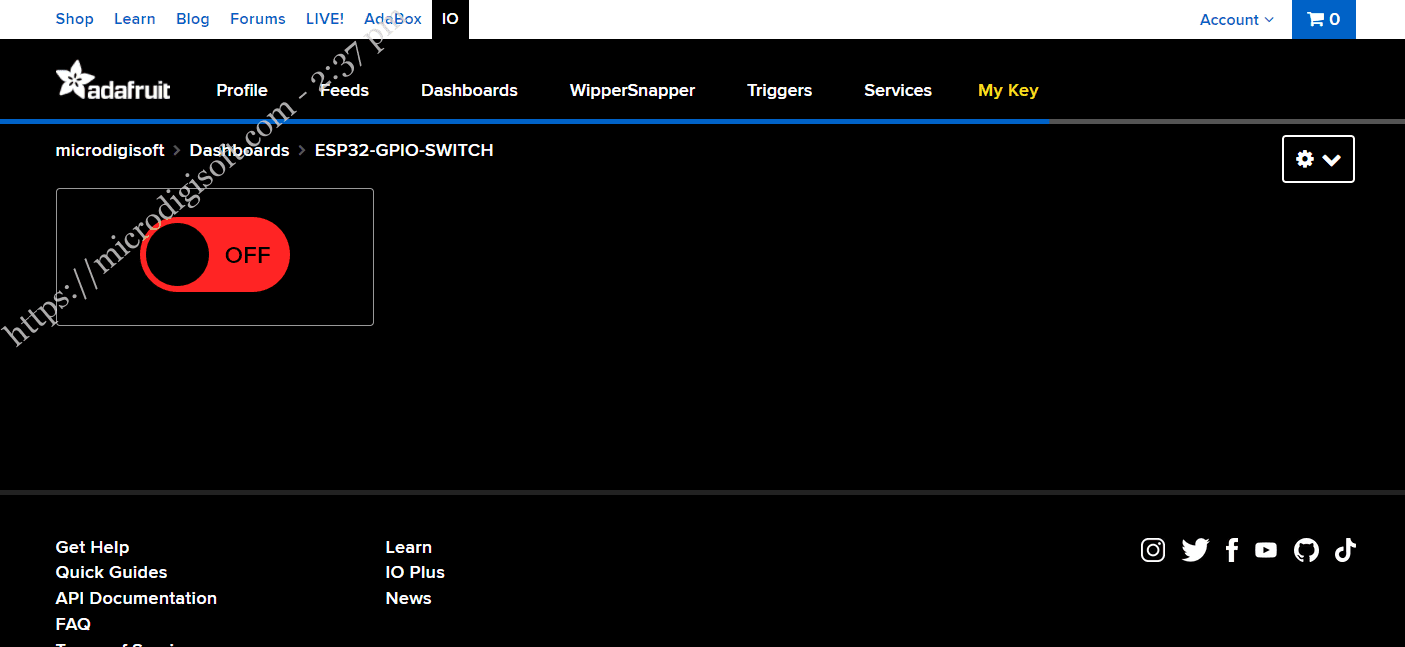Go to the Feeds page
The height and width of the screenshot is (647, 1405).
[344, 90]
